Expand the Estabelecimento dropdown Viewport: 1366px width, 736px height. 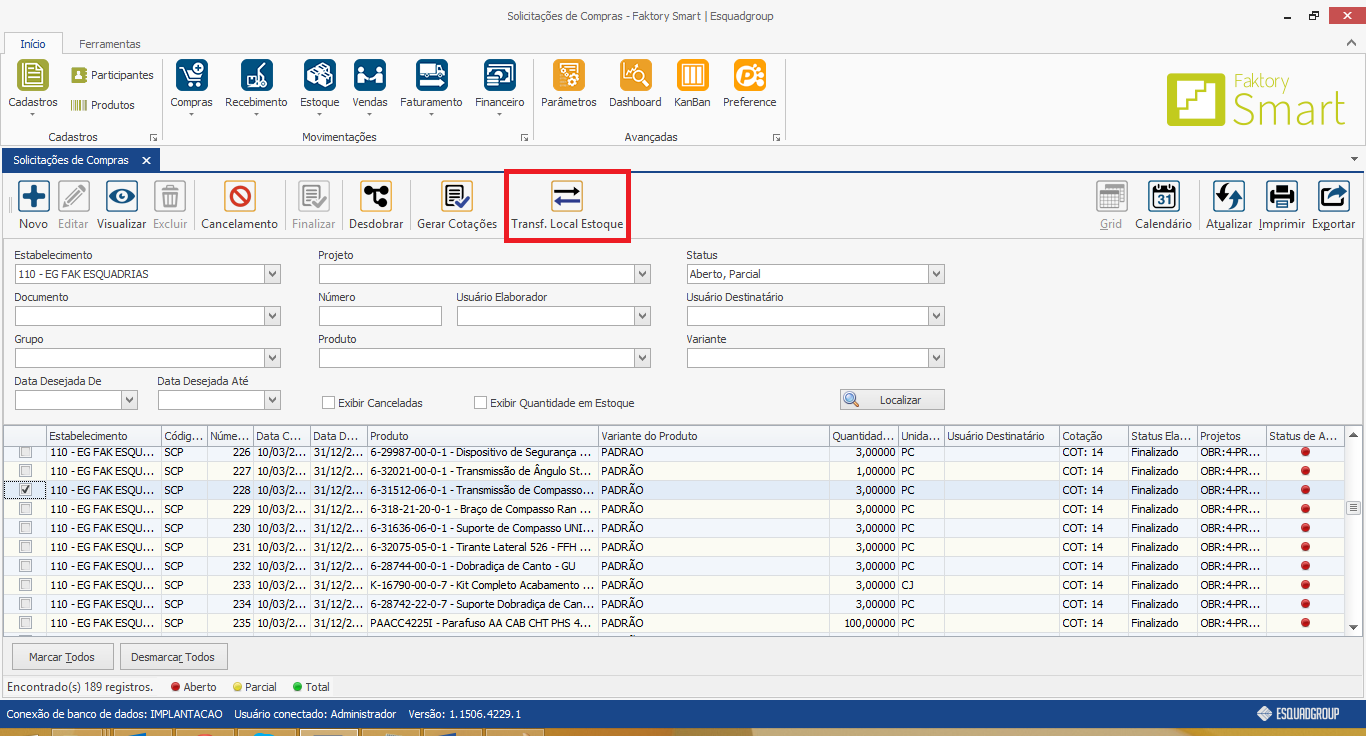(x=272, y=274)
